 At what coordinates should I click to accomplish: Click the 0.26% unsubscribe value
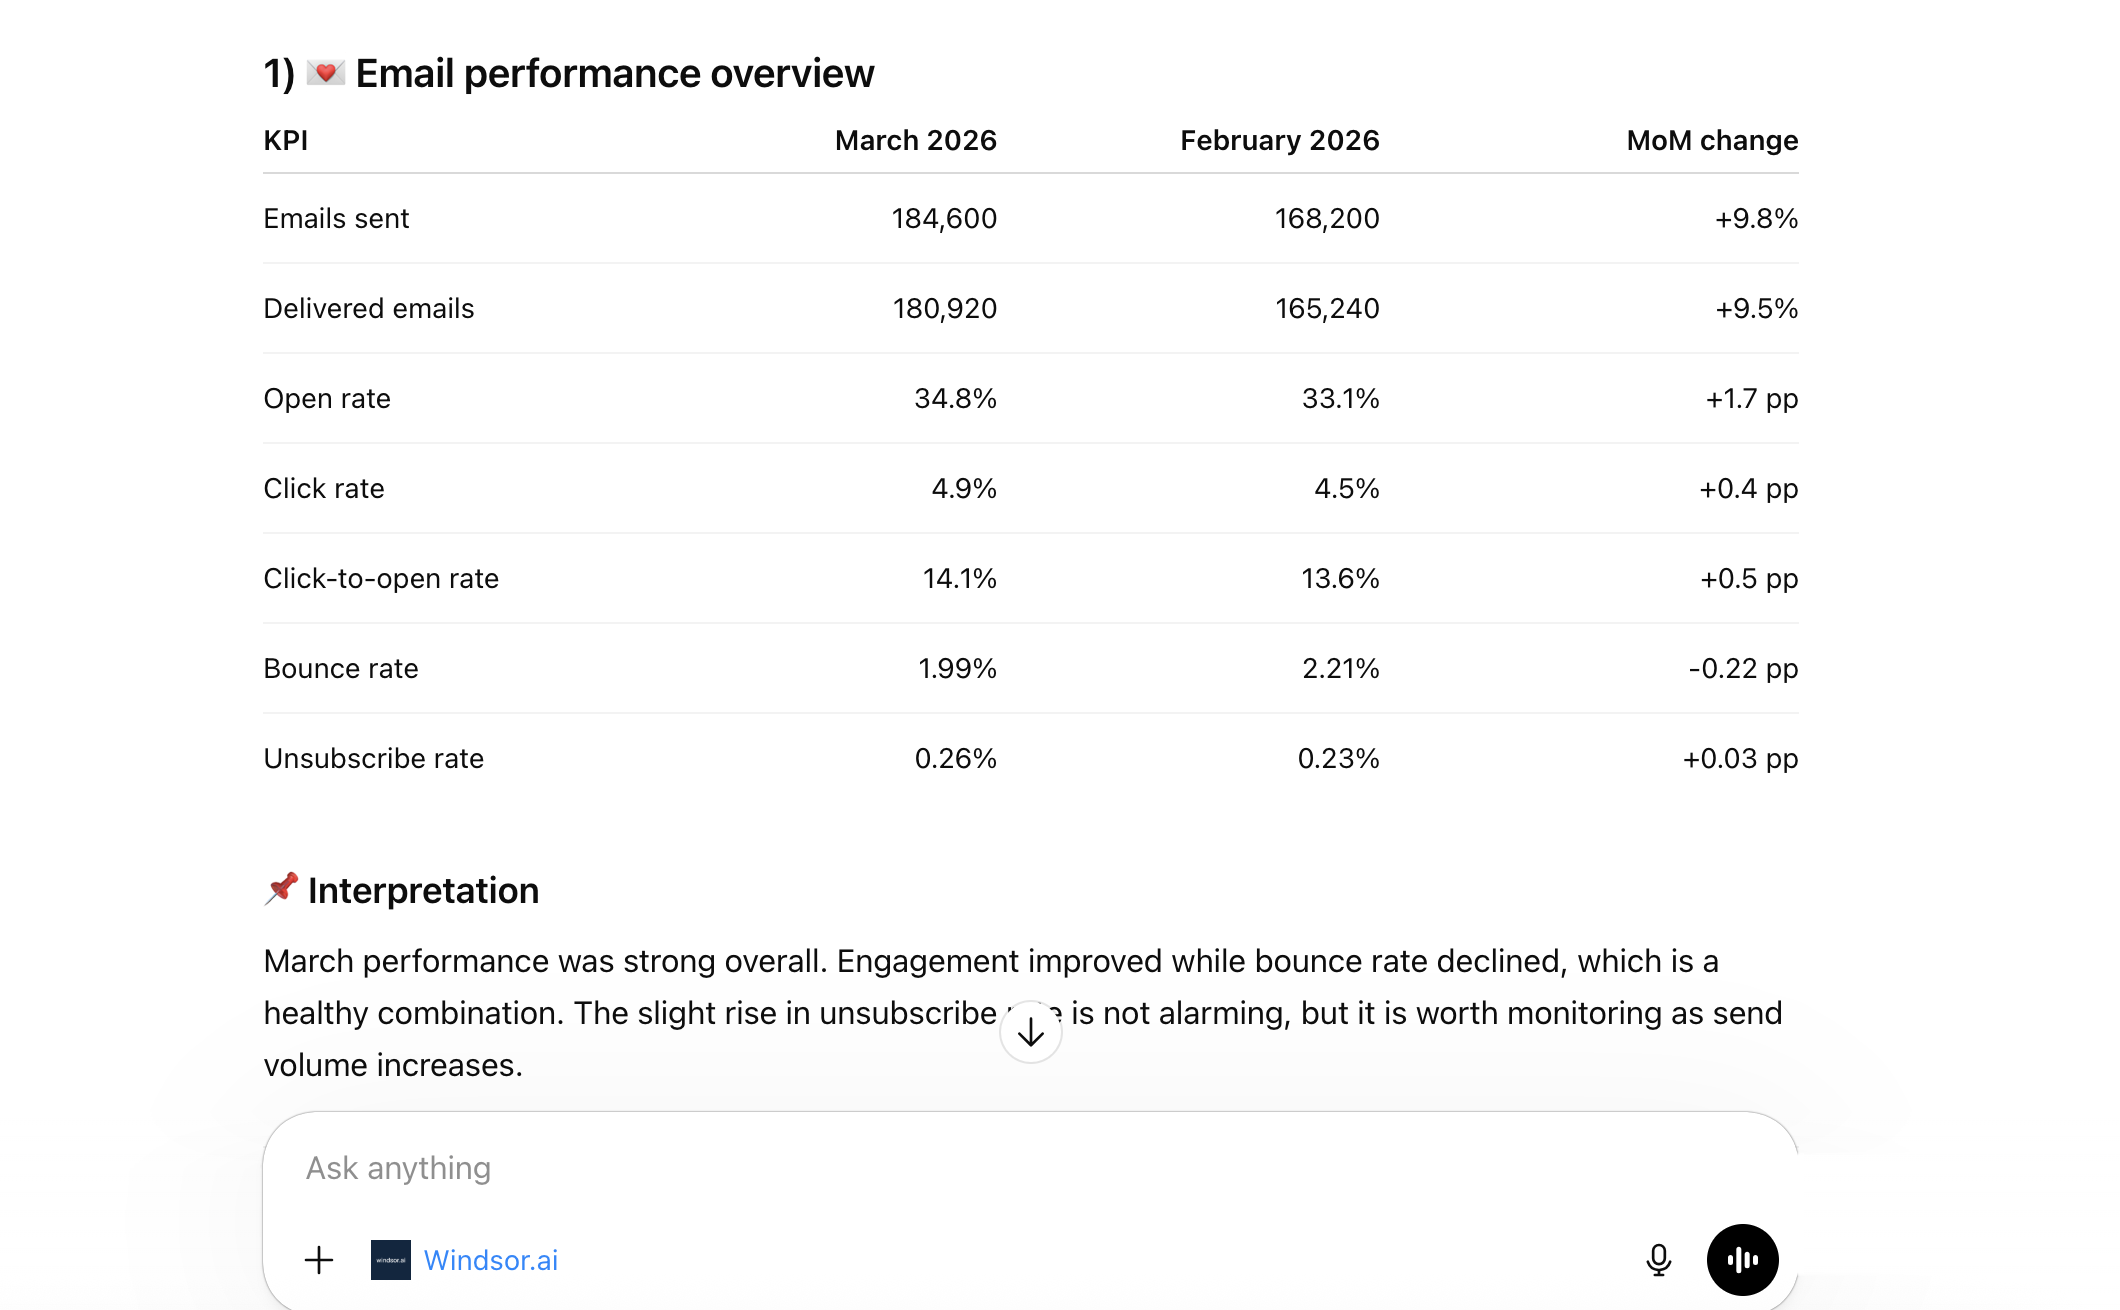pos(955,758)
